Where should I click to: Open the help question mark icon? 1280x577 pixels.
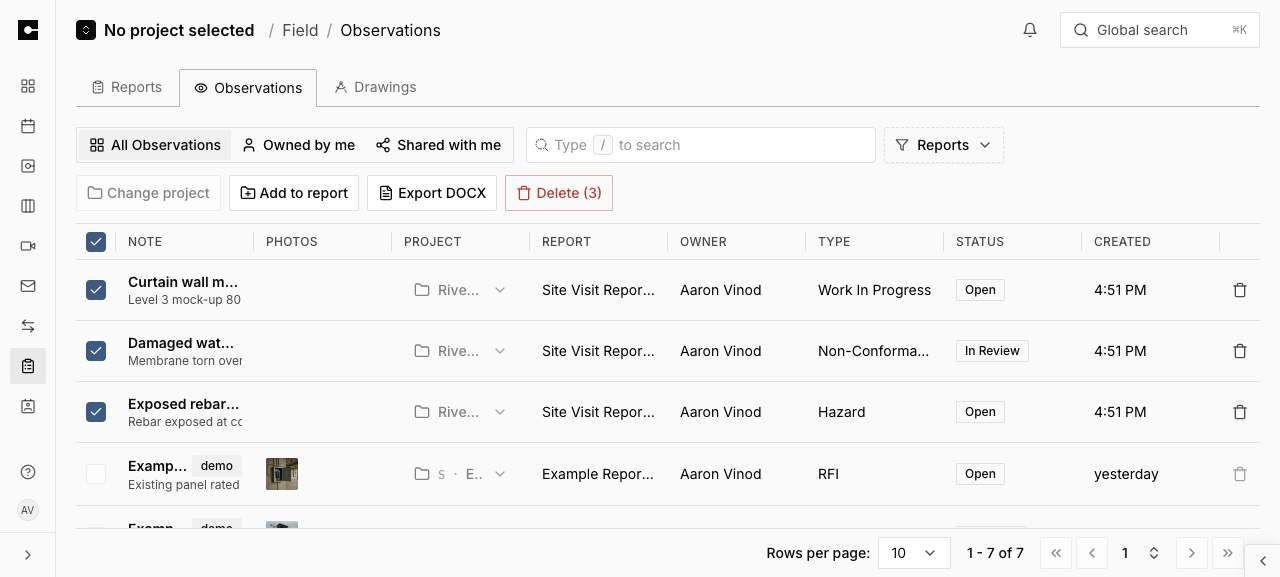pos(28,472)
